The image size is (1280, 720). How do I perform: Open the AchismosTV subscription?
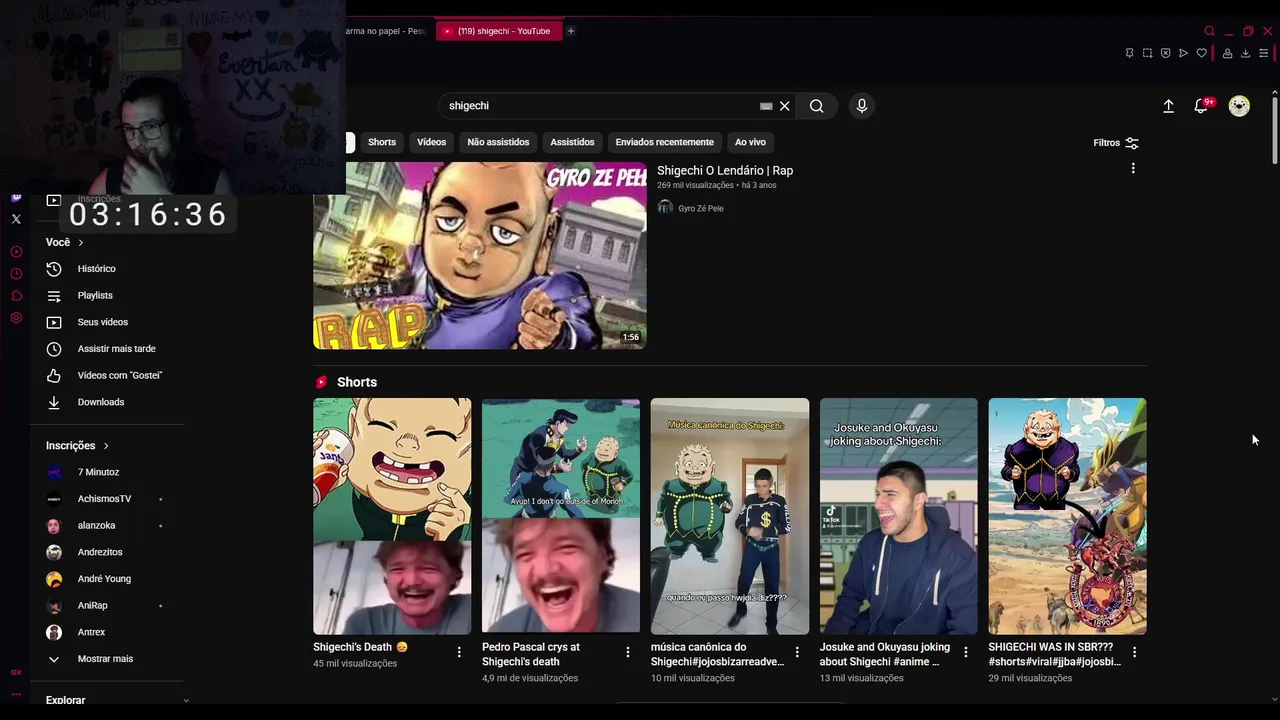tap(104, 499)
